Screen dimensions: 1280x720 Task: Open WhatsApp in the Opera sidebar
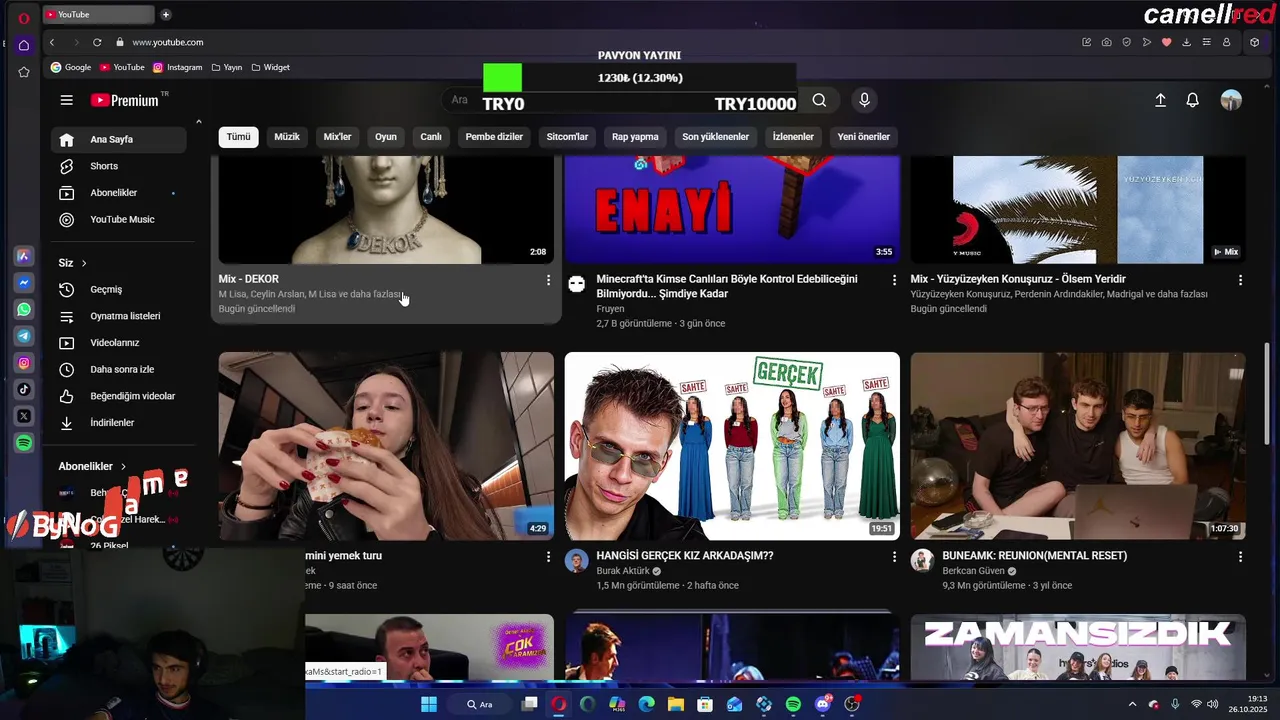[x=24, y=310]
